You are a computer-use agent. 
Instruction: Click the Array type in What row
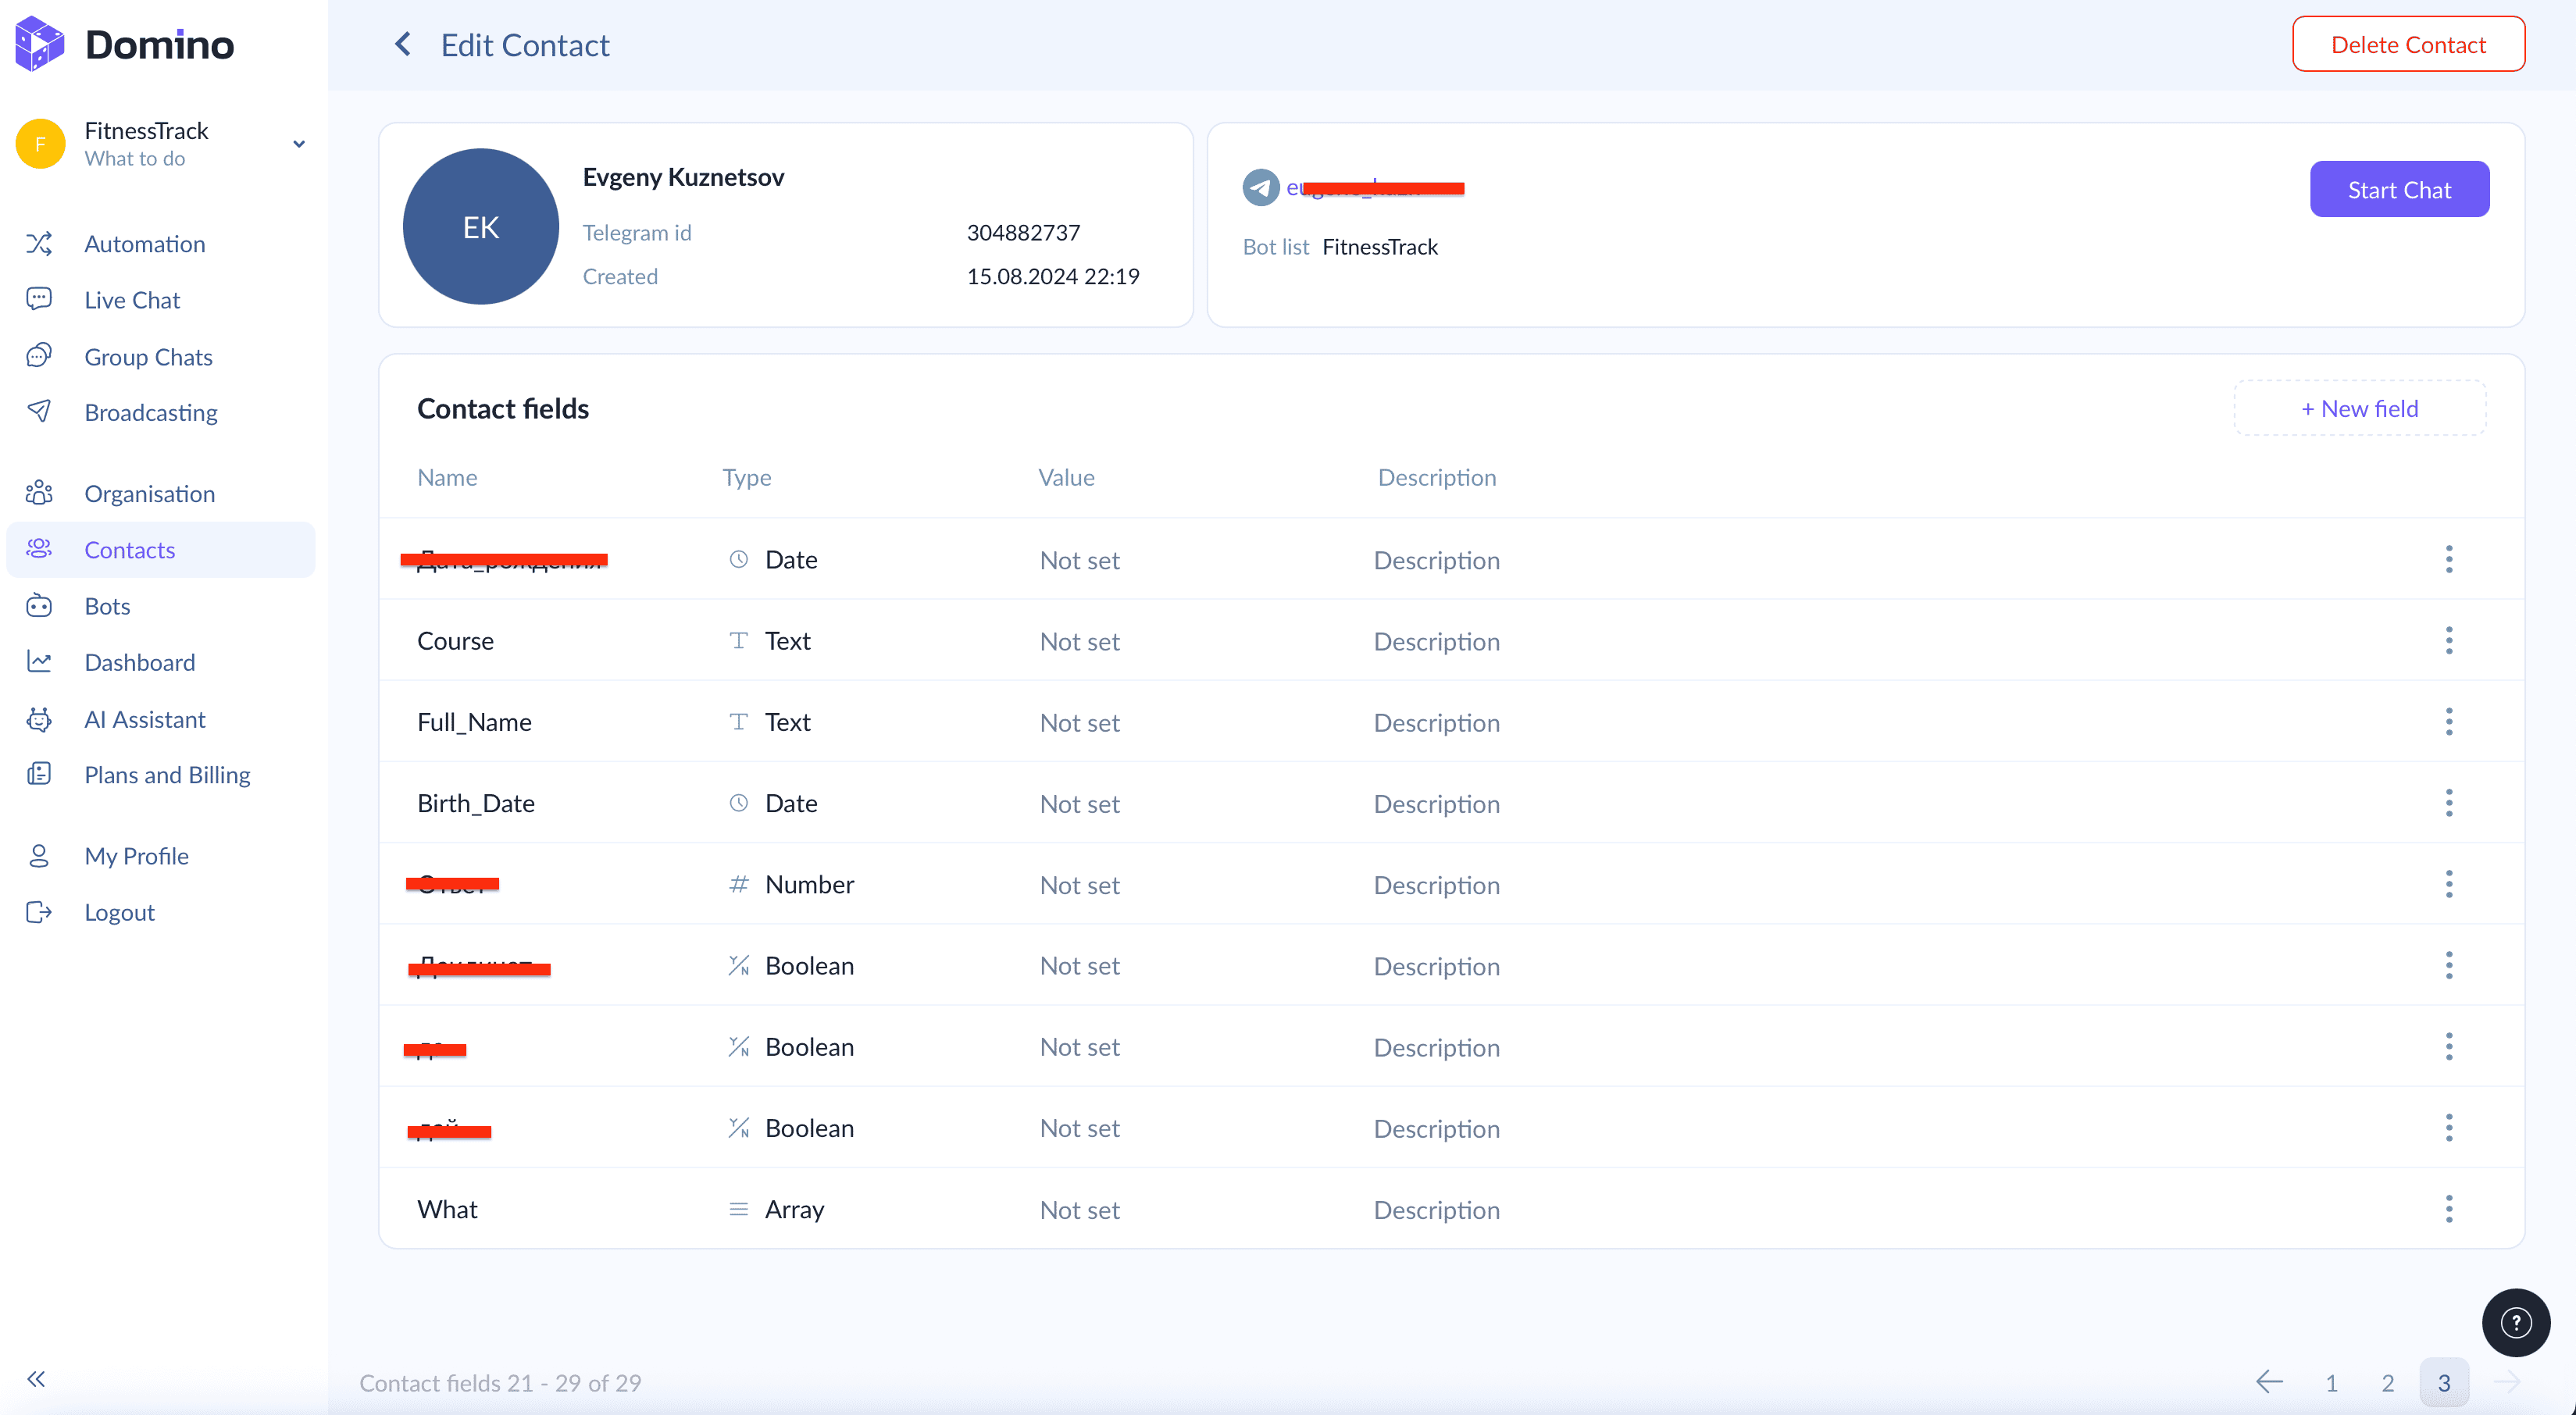pos(794,1209)
